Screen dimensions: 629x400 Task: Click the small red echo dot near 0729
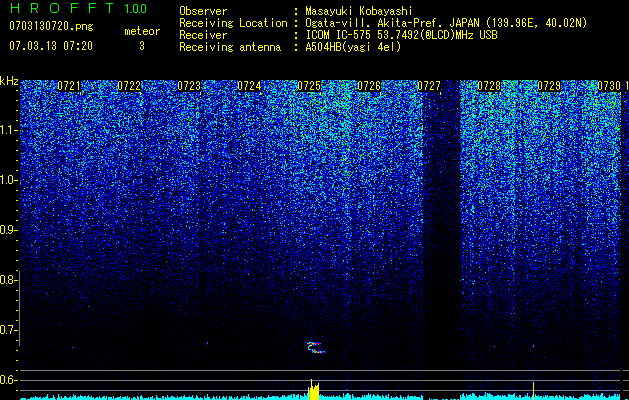point(534,345)
